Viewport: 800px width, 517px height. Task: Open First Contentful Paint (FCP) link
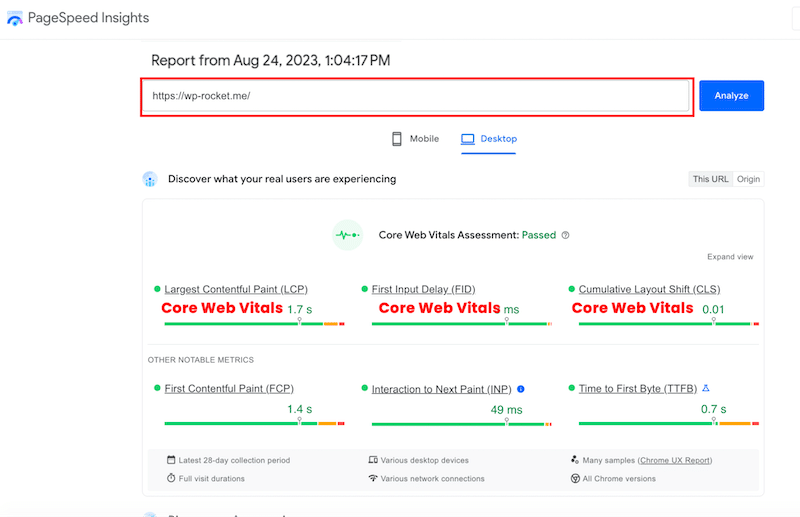click(x=229, y=389)
